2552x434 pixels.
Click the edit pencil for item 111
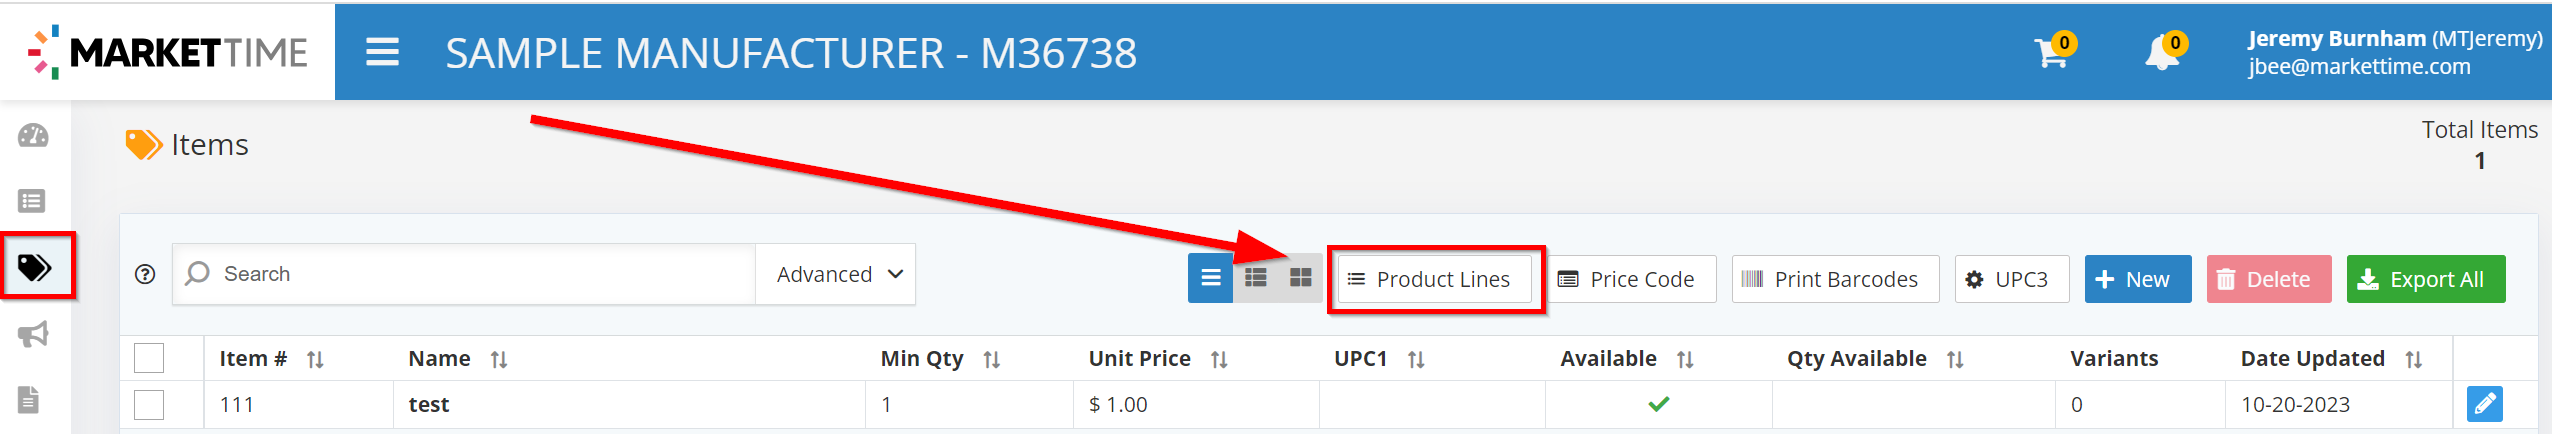coord(2484,404)
